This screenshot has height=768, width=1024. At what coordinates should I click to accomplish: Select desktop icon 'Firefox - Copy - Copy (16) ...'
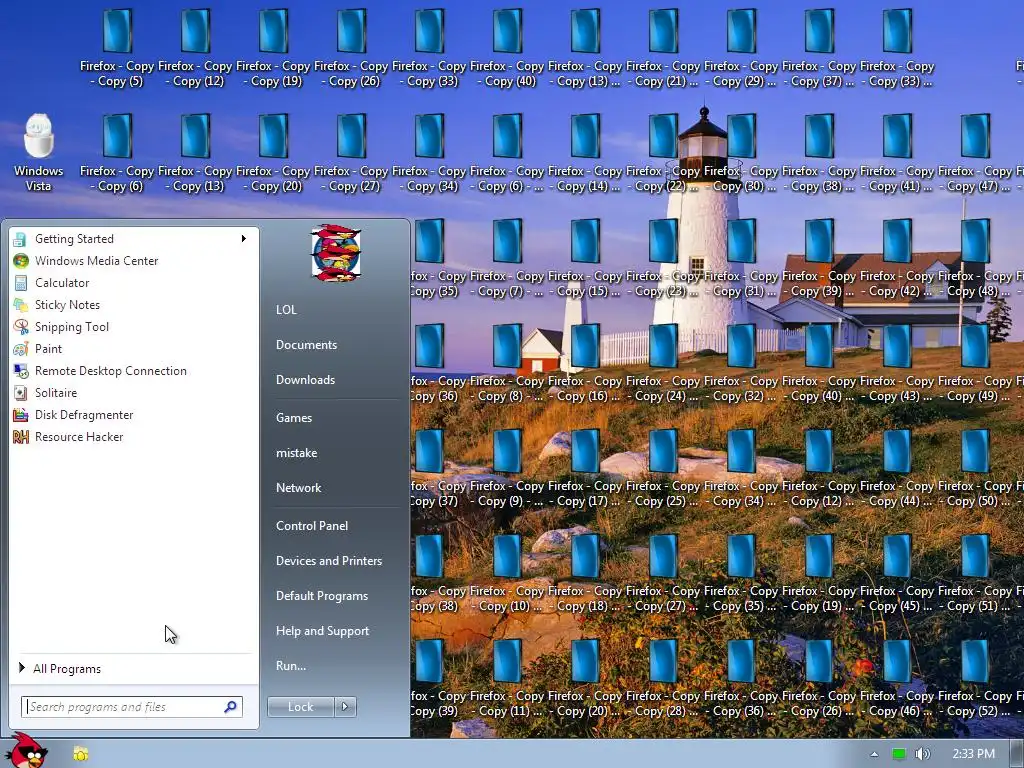[584, 364]
